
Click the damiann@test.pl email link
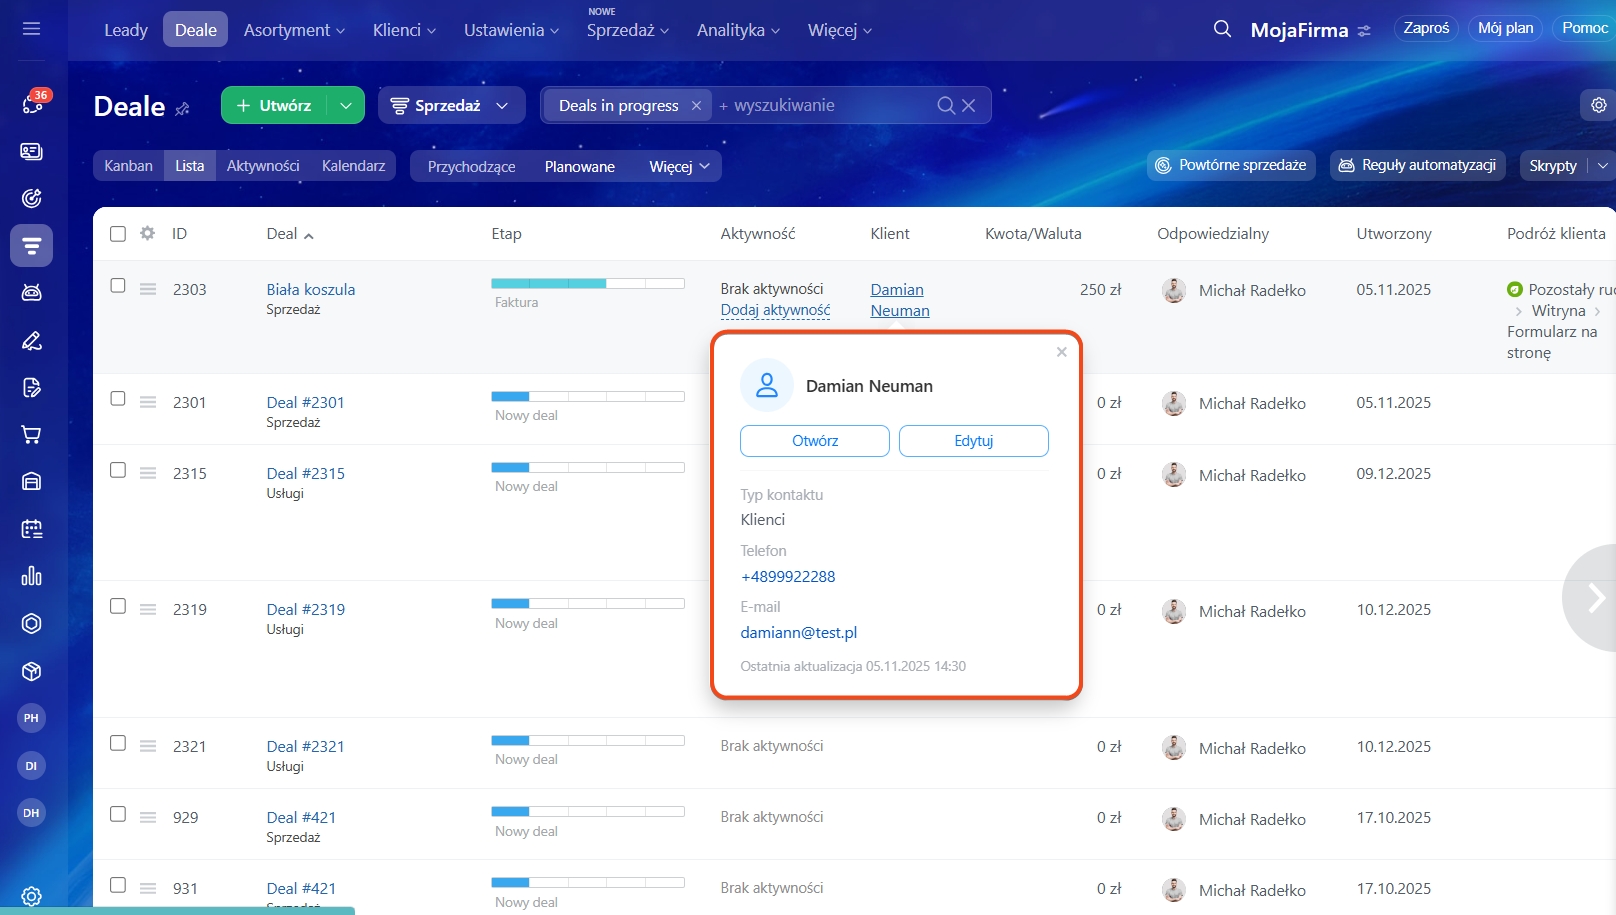(798, 632)
